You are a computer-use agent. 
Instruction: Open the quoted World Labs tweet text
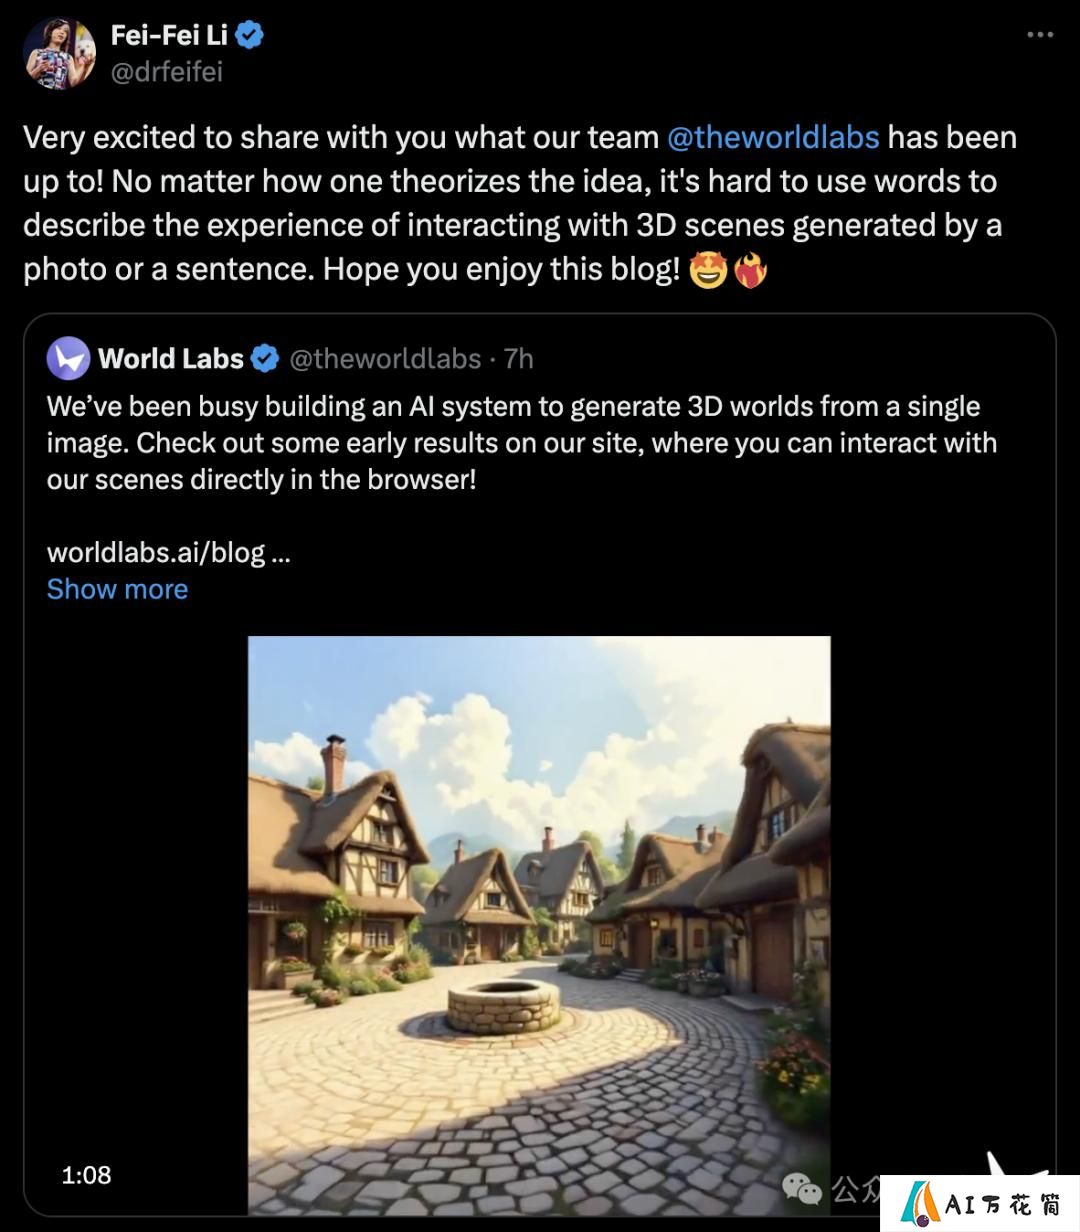click(522, 443)
